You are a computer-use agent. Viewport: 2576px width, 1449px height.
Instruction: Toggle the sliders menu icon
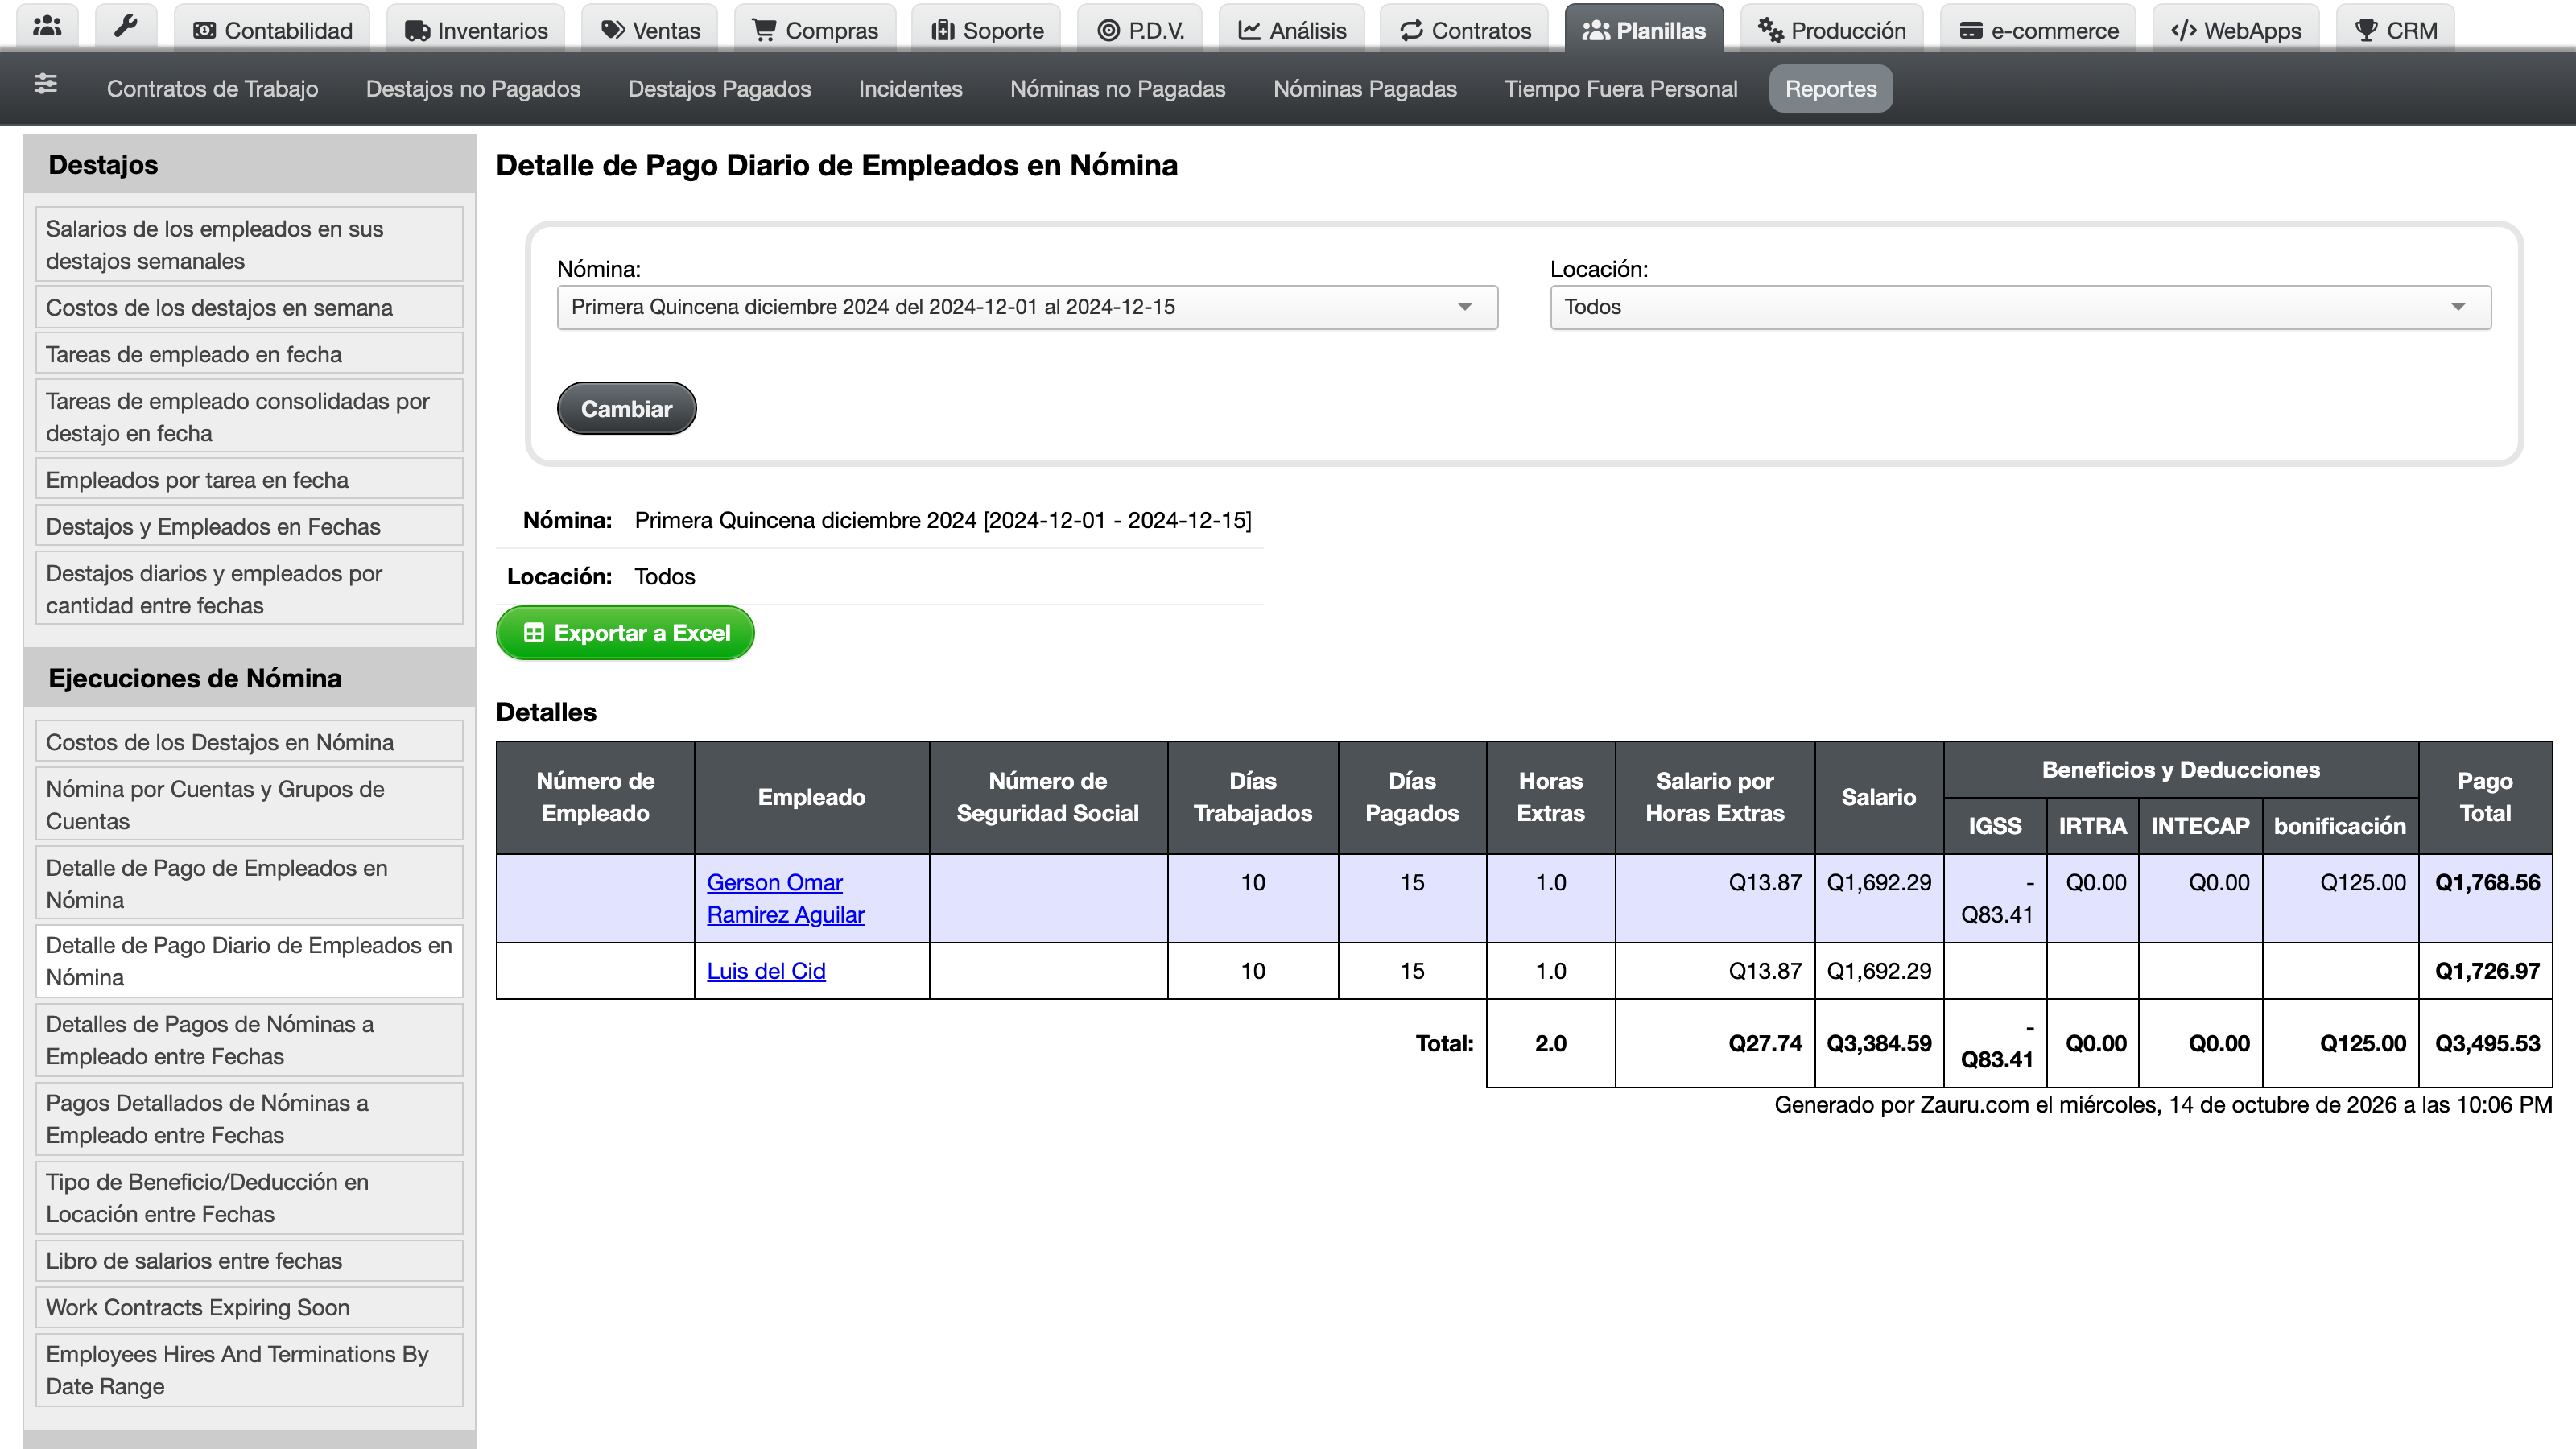point(45,84)
